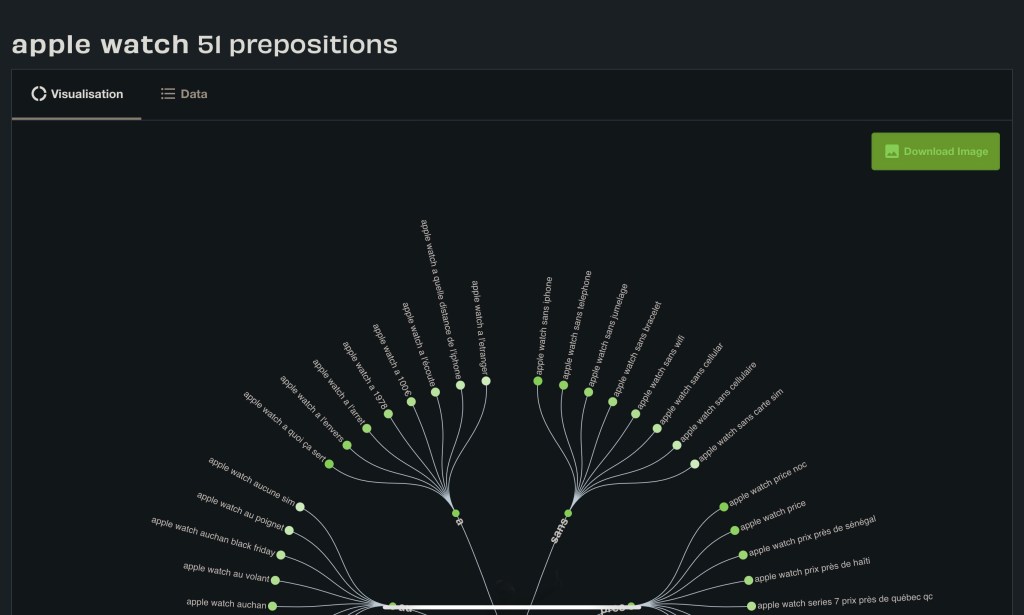Screen dimensions: 1024x615
Task: Click the Visualisation circle icon
Action: (x=39, y=94)
